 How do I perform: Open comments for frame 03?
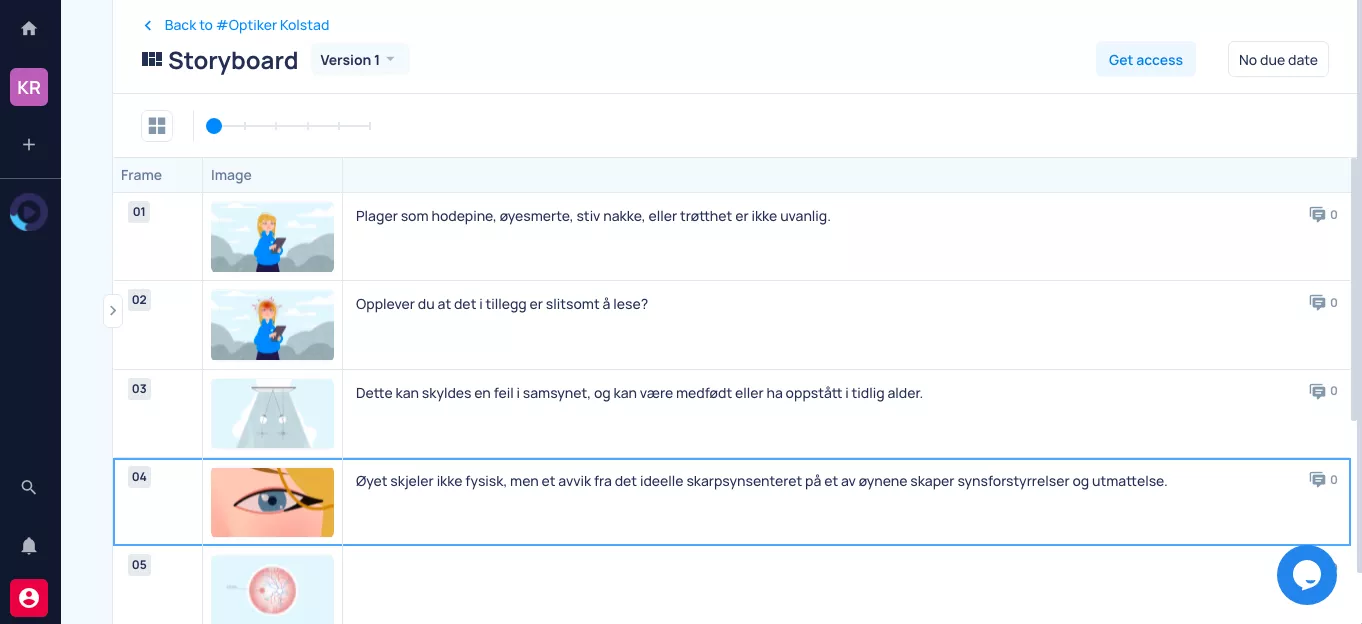[x=1323, y=392]
